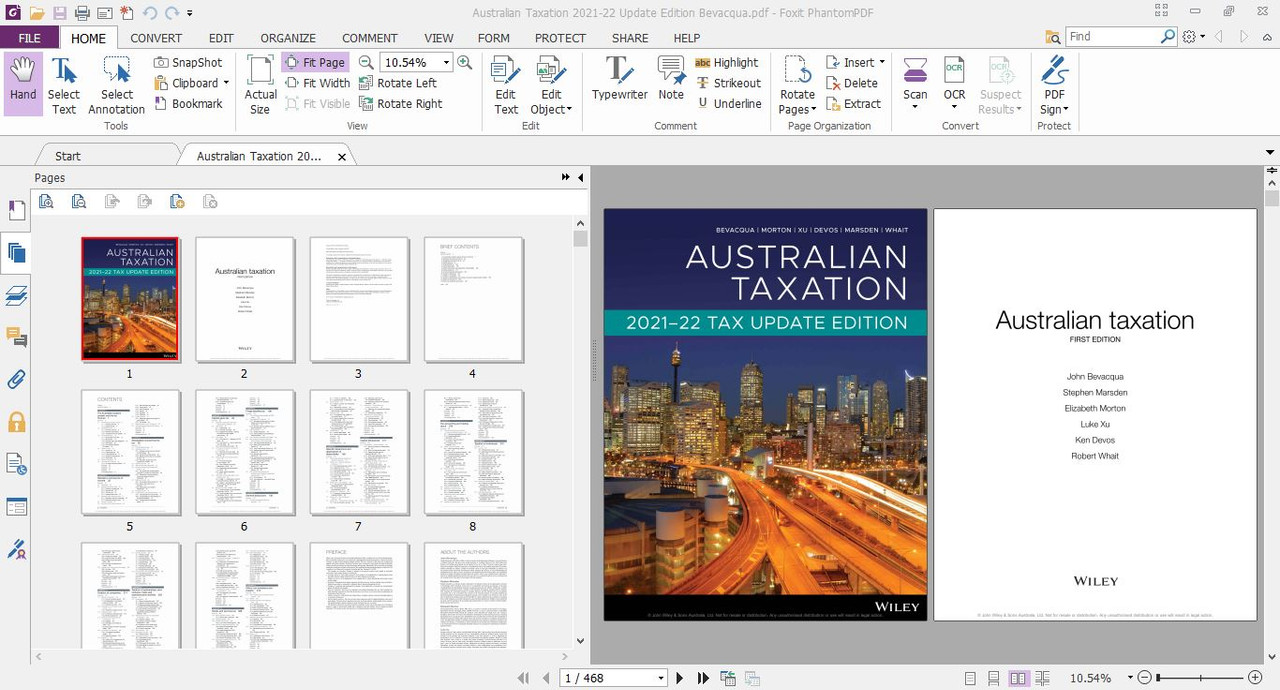Switch to the PROTECT ribbon tab
This screenshot has height=690, width=1280.
click(560, 38)
